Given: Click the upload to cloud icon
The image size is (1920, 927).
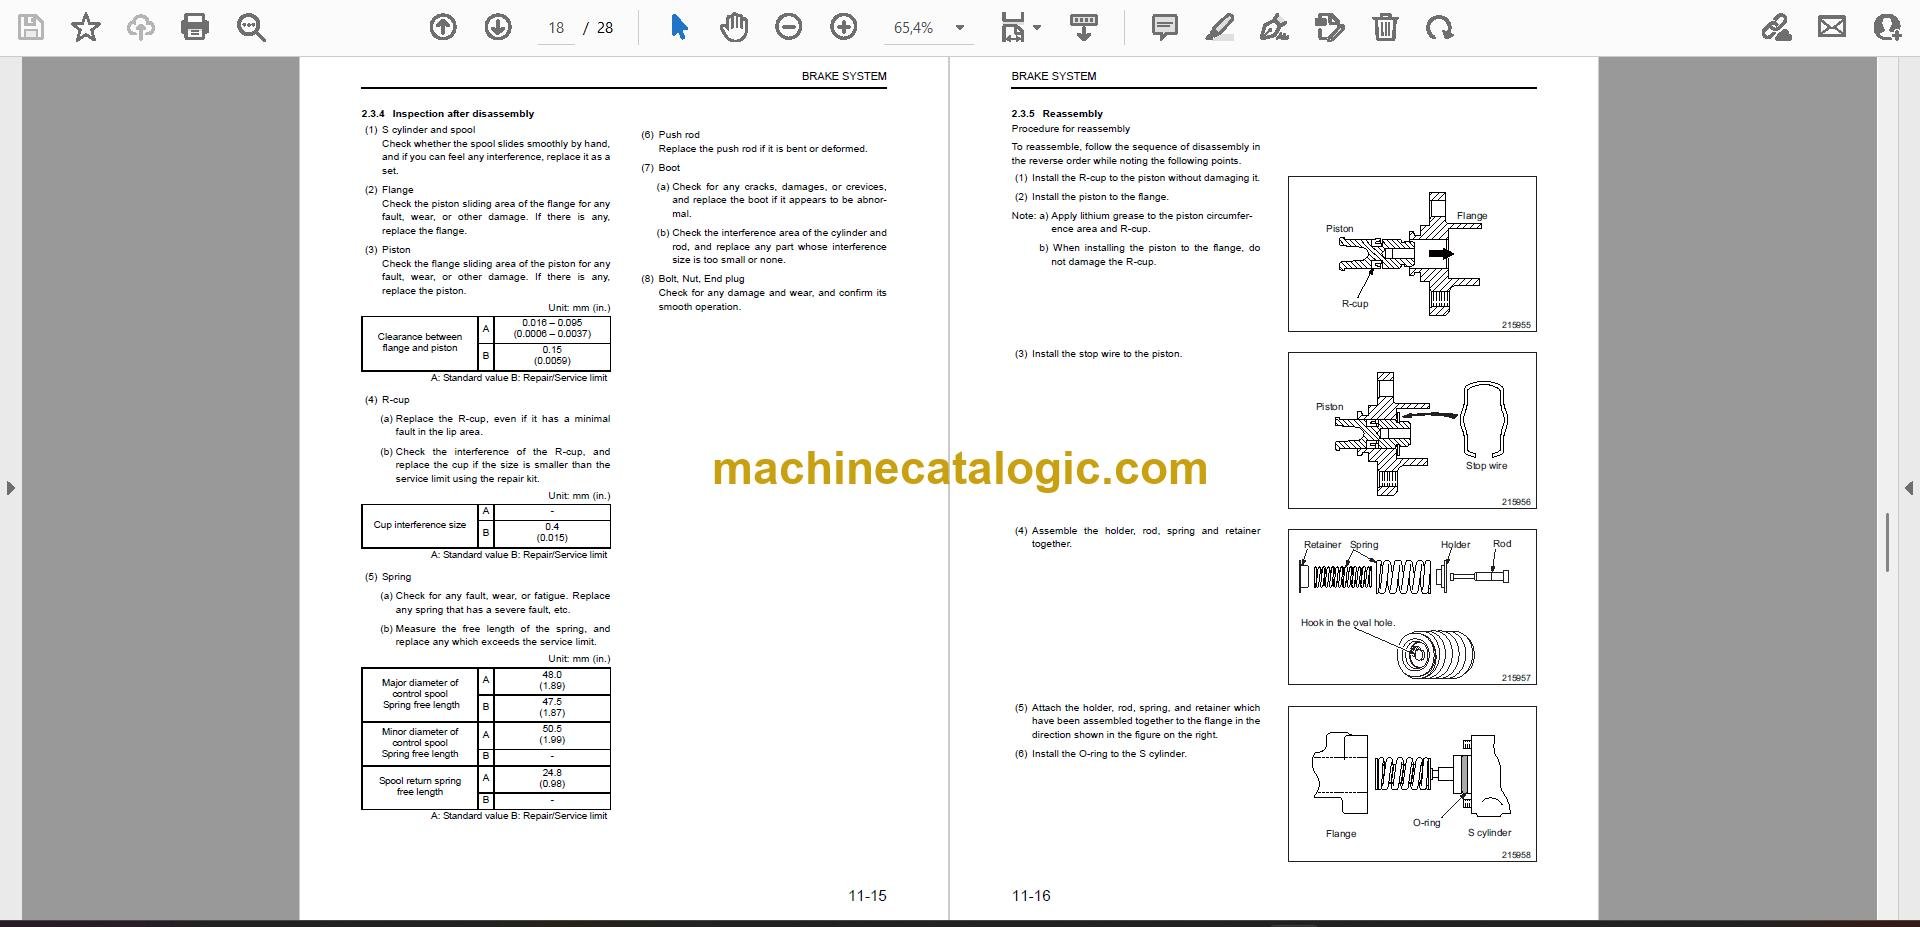Looking at the screenshot, I should pos(140,28).
